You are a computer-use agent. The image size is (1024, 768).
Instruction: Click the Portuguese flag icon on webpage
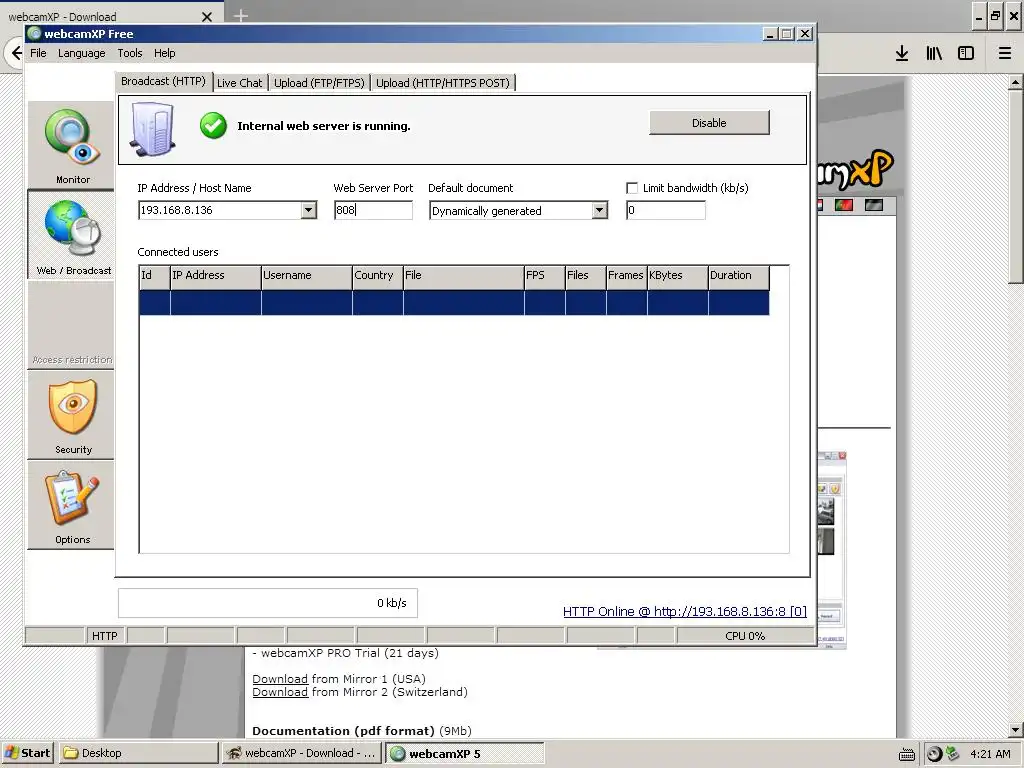point(844,205)
